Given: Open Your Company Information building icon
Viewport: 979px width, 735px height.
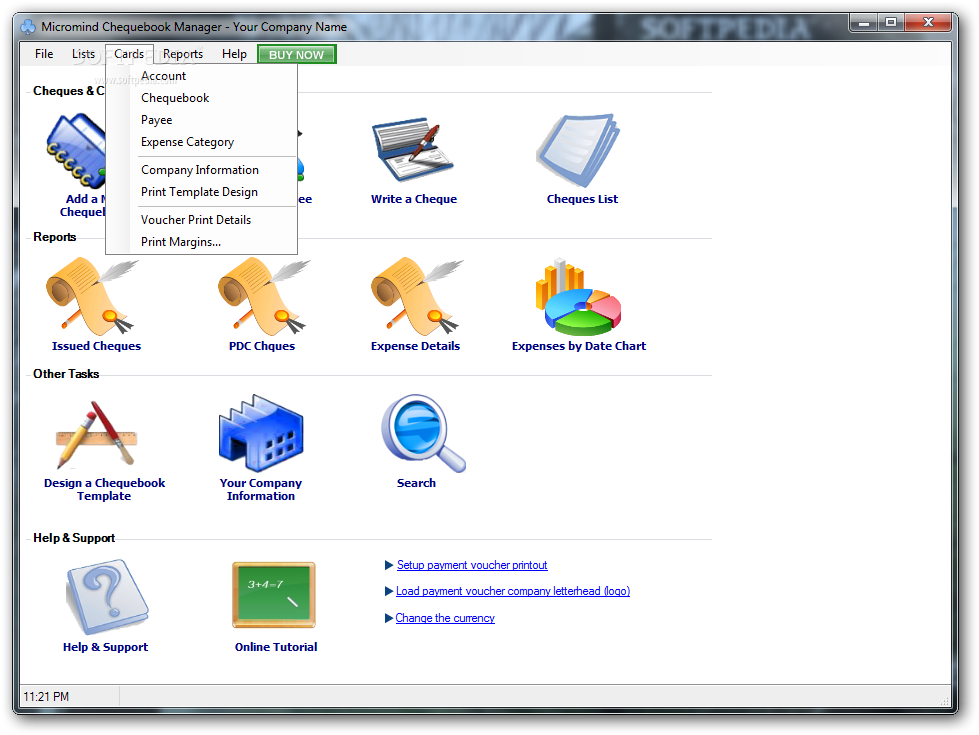Looking at the screenshot, I should point(261,433).
